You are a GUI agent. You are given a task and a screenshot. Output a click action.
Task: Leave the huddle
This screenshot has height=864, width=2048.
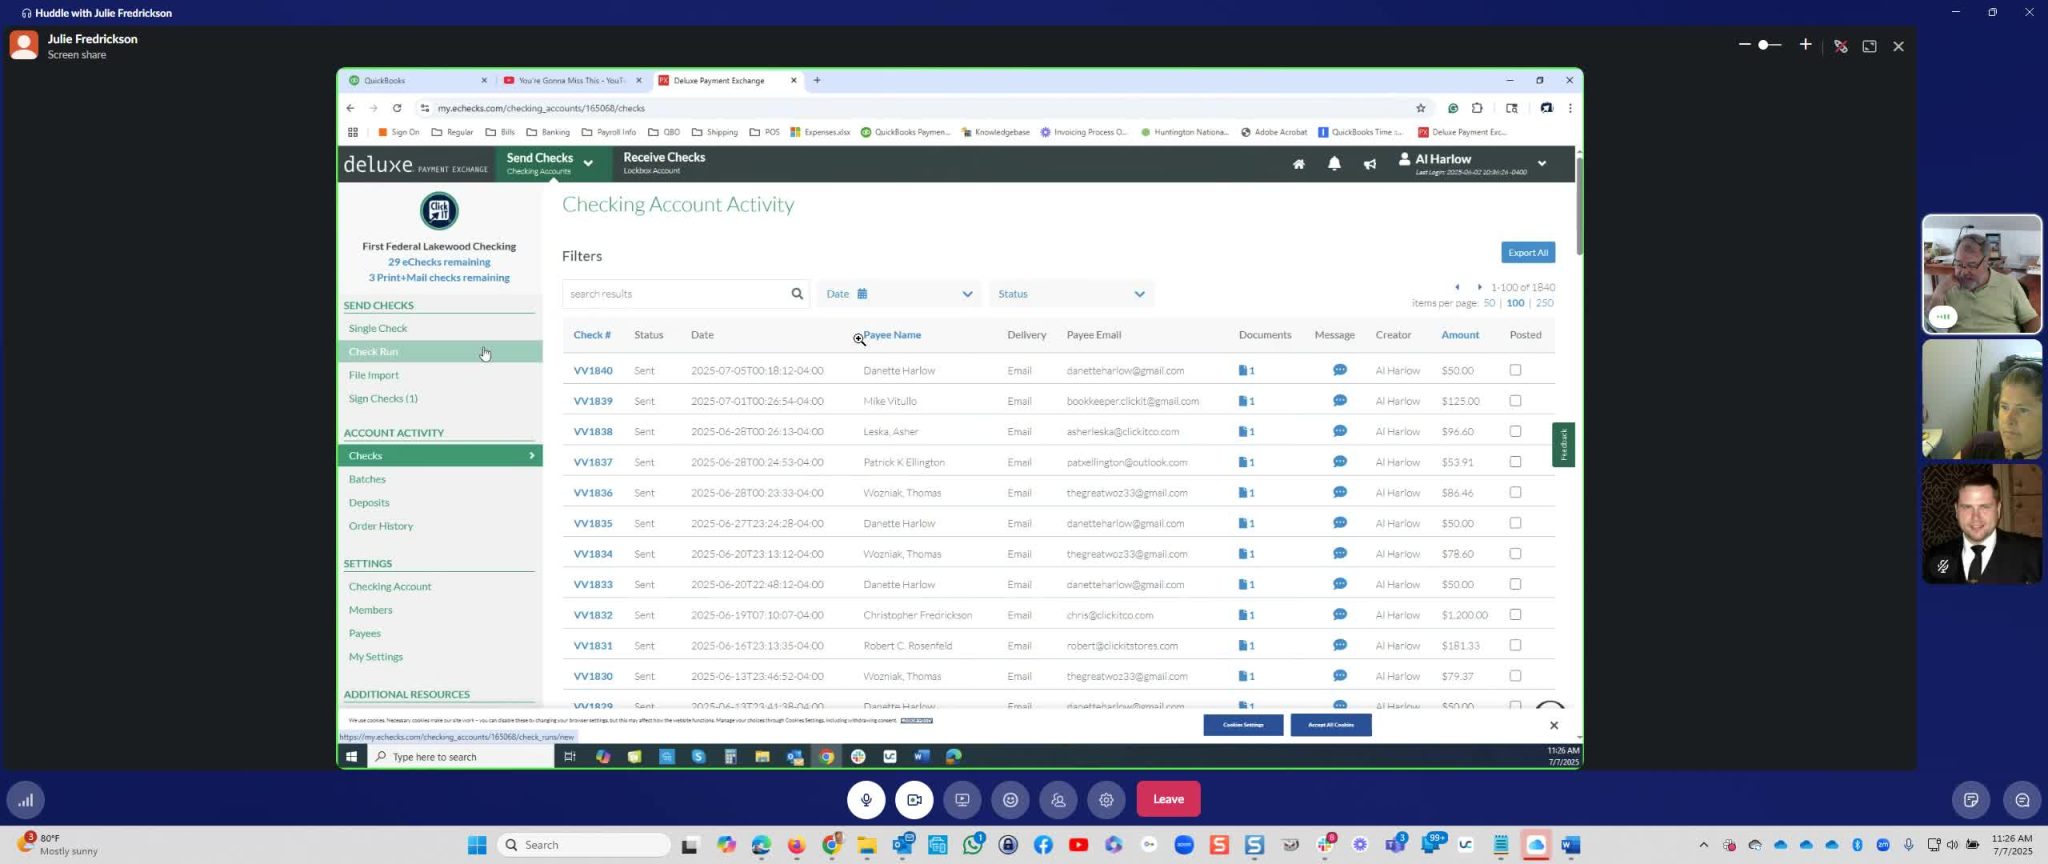(1168, 799)
